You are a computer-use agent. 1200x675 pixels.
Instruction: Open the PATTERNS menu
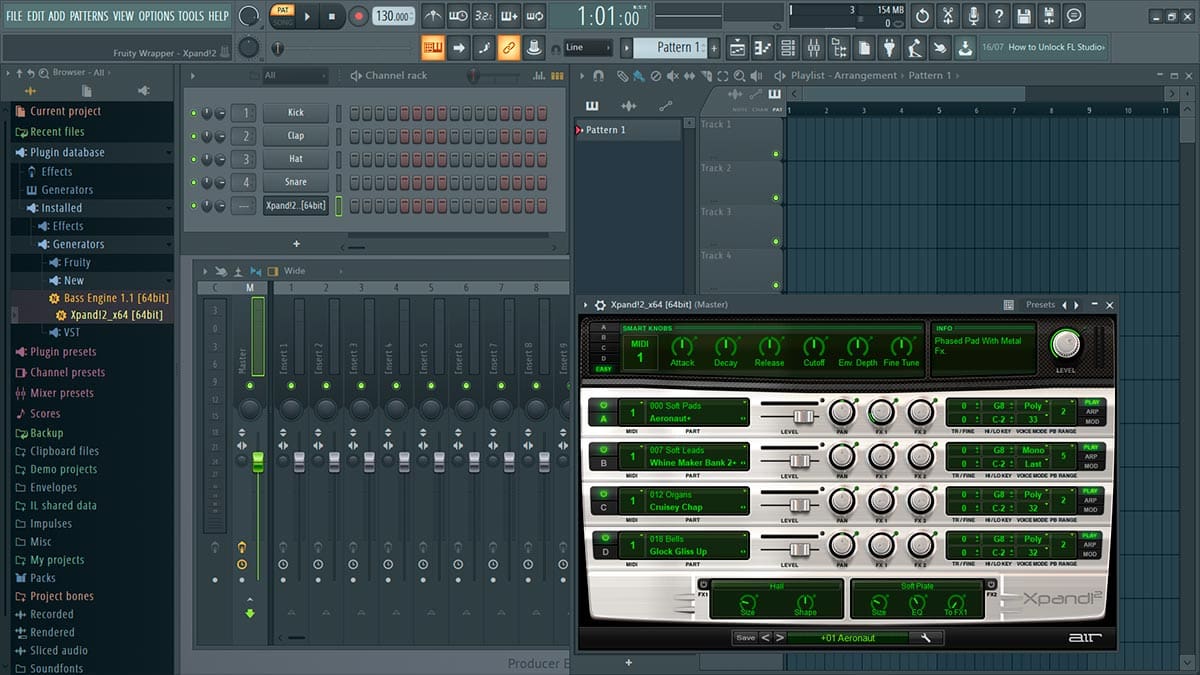click(90, 16)
